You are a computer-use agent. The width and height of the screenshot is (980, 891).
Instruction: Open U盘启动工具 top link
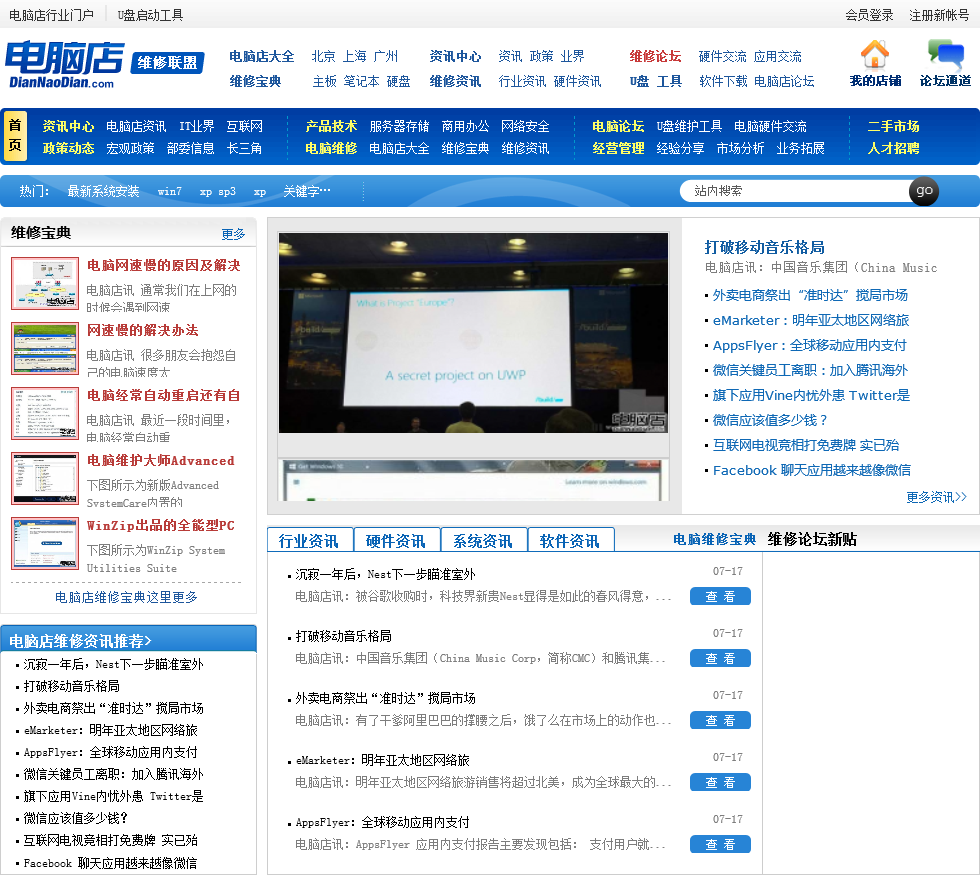[150, 15]
